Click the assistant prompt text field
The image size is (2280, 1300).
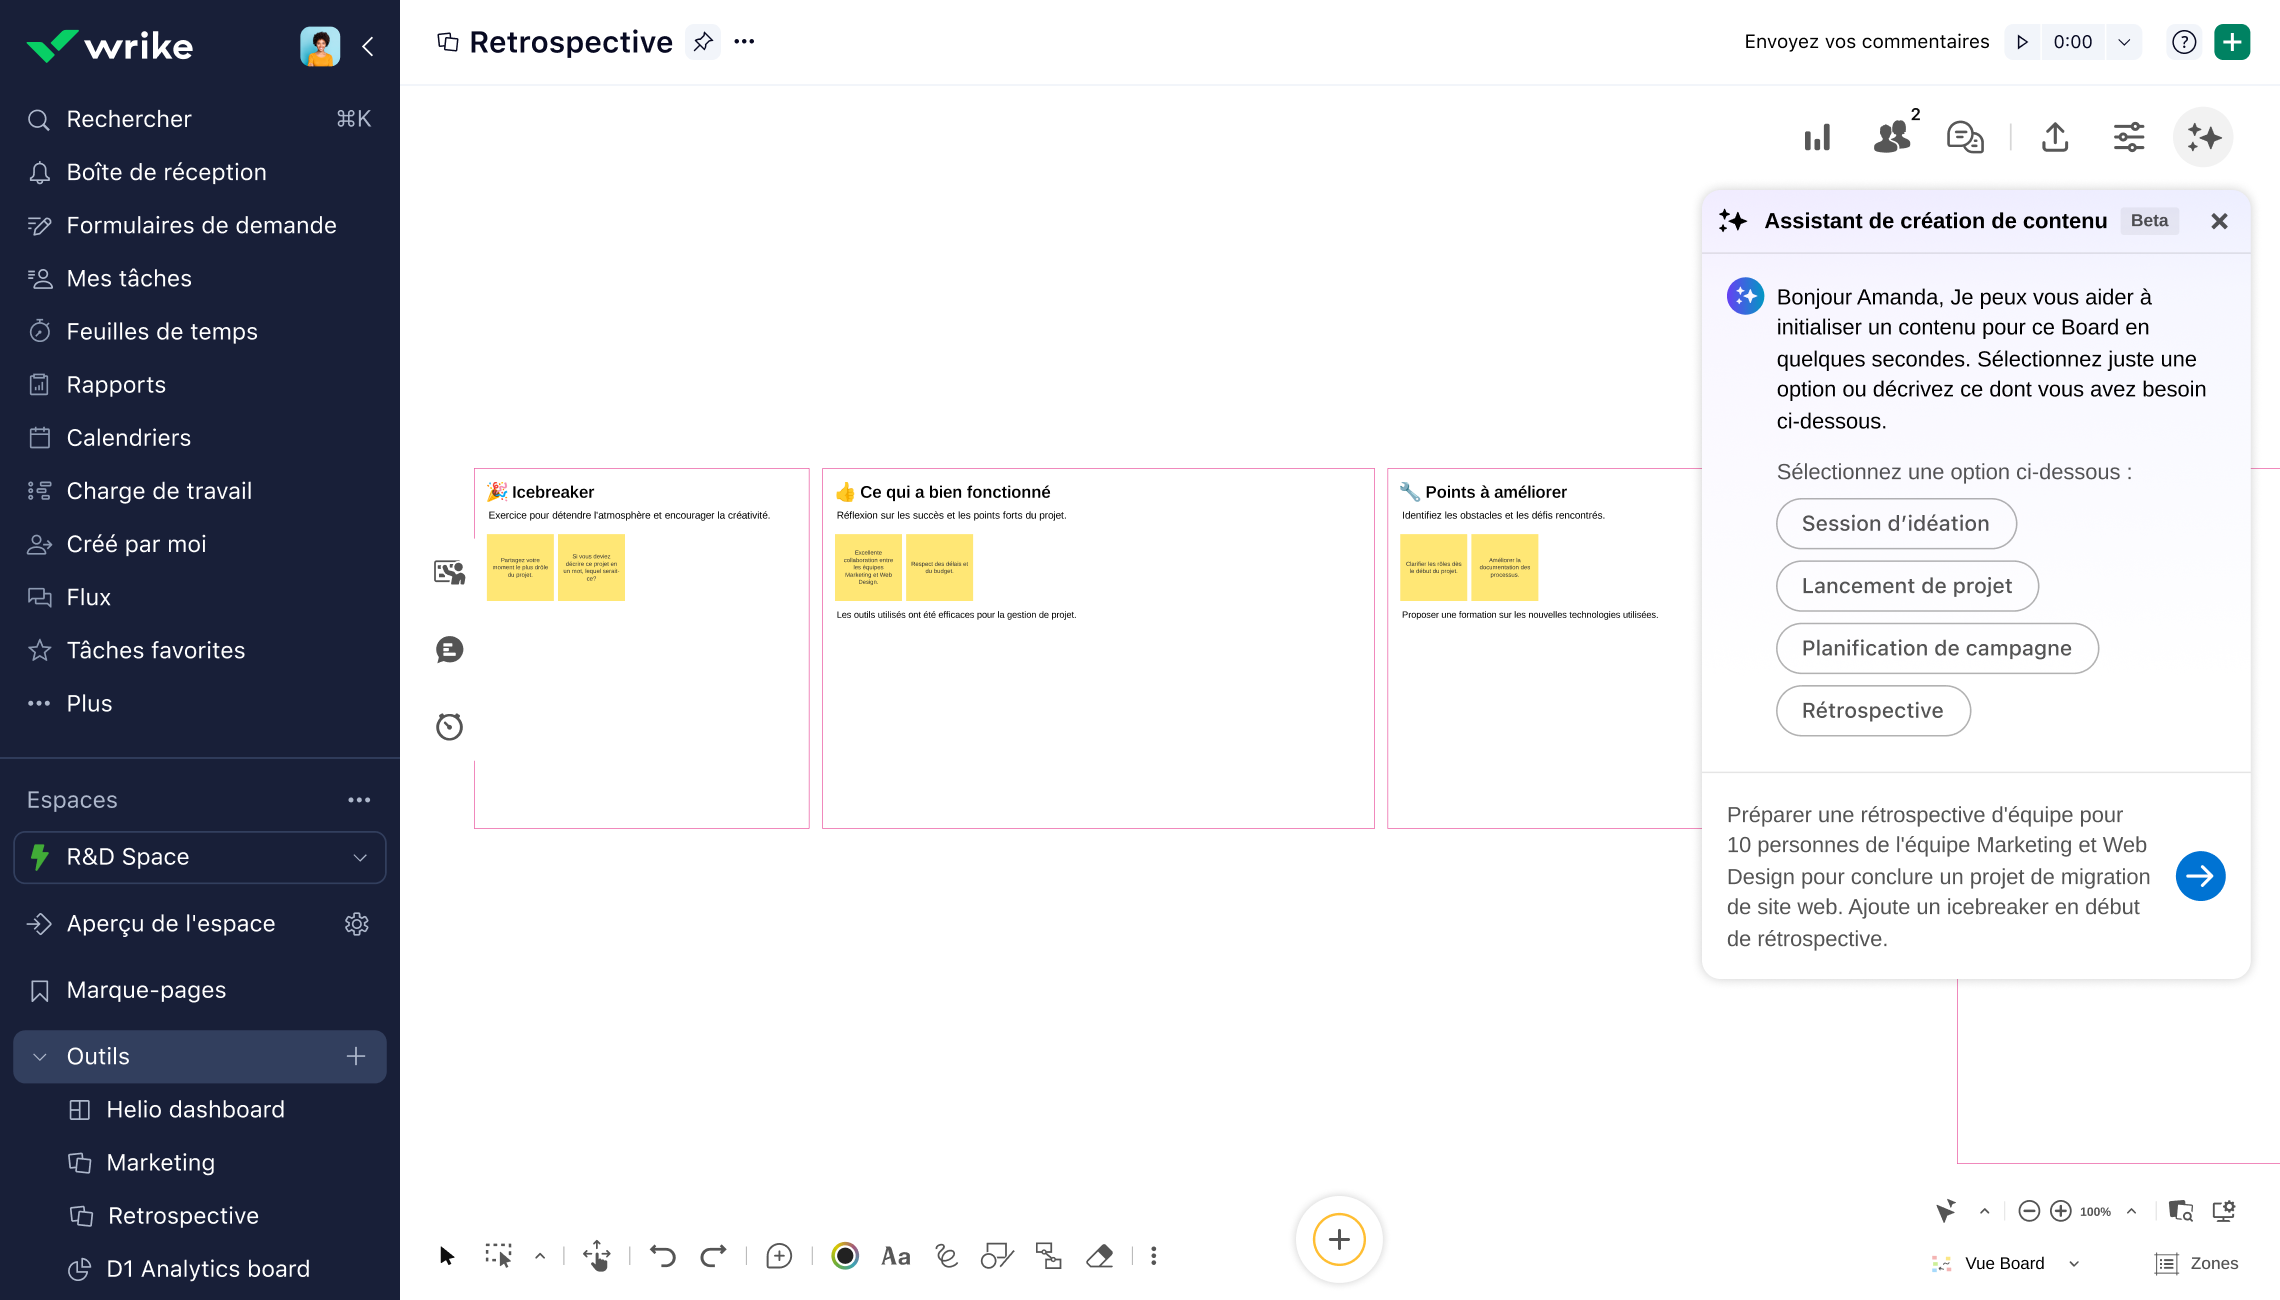point(1938,876)
